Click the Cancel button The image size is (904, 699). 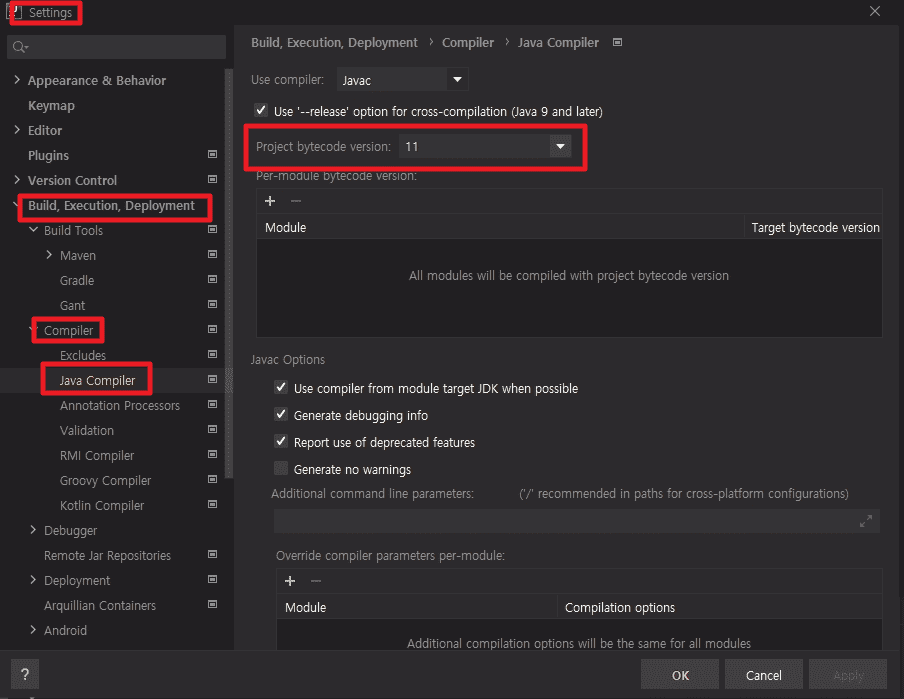click(764, 675)
